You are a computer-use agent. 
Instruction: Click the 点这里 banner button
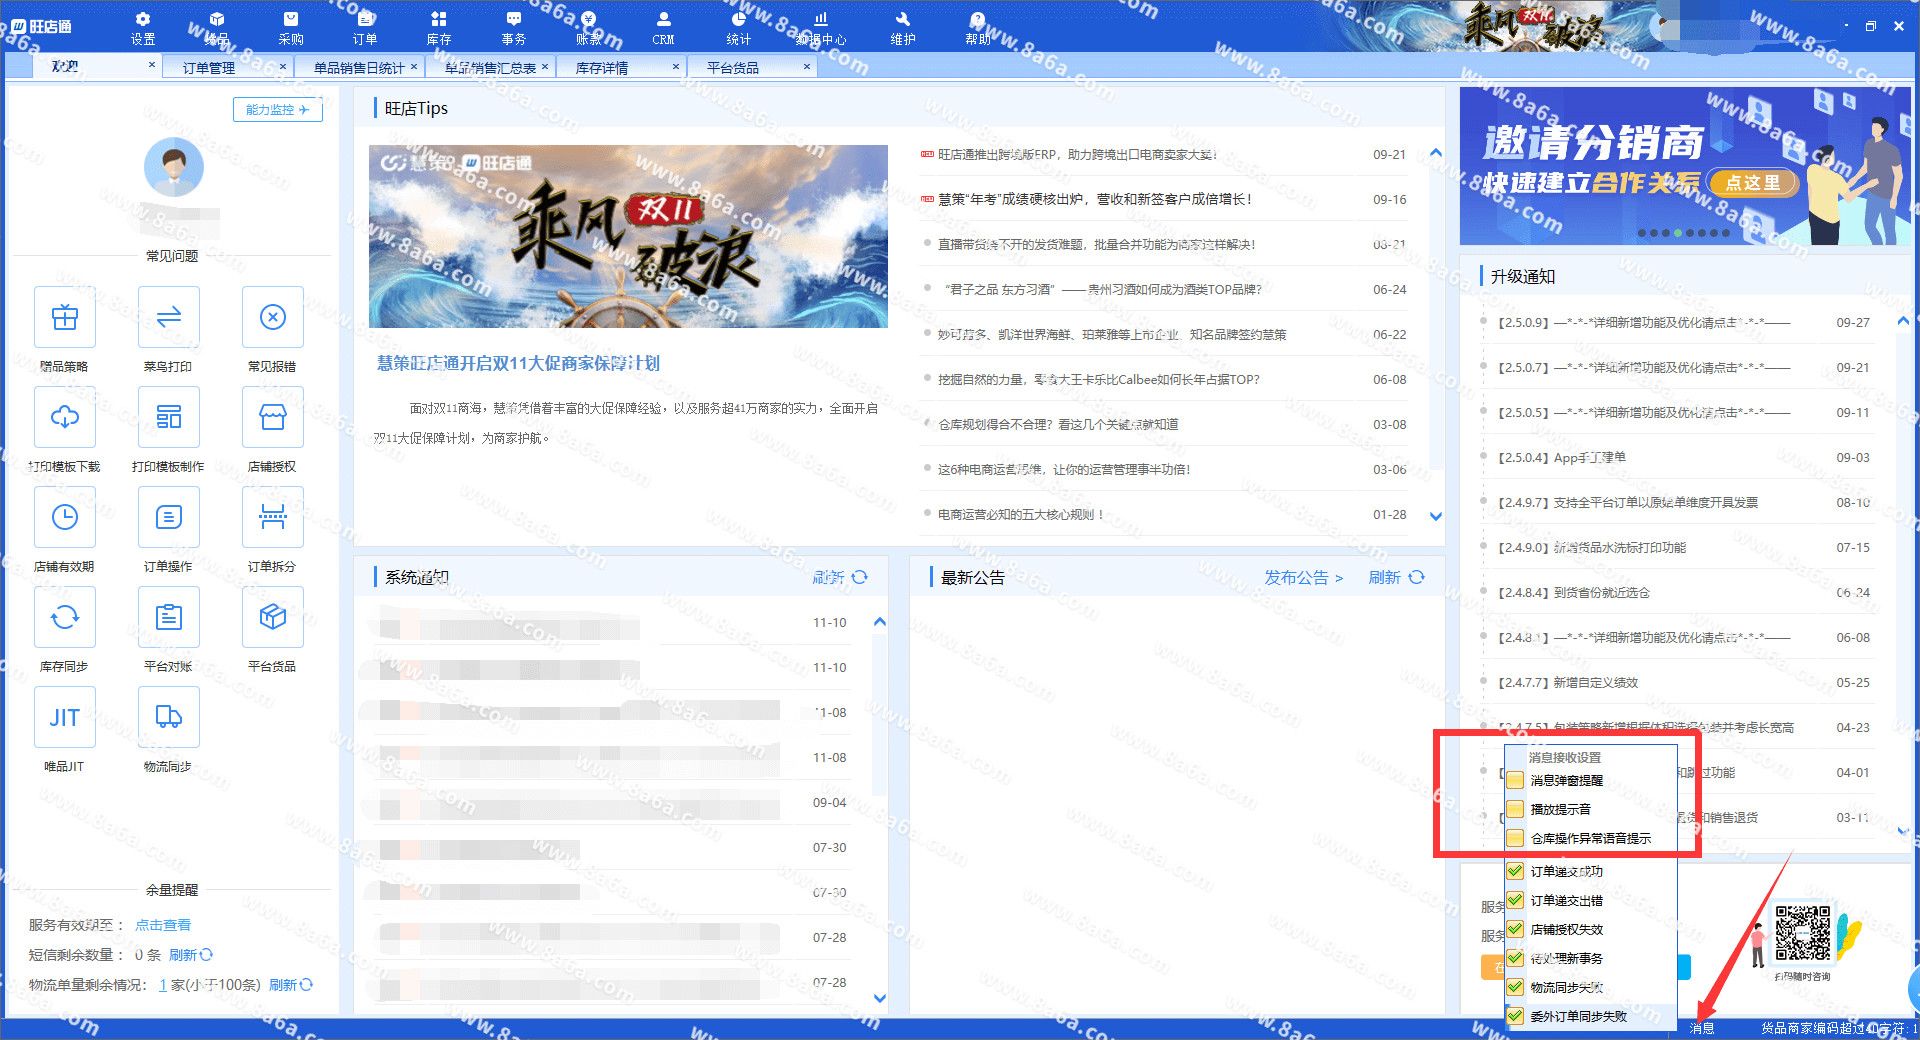click(x=1753, y=182)
